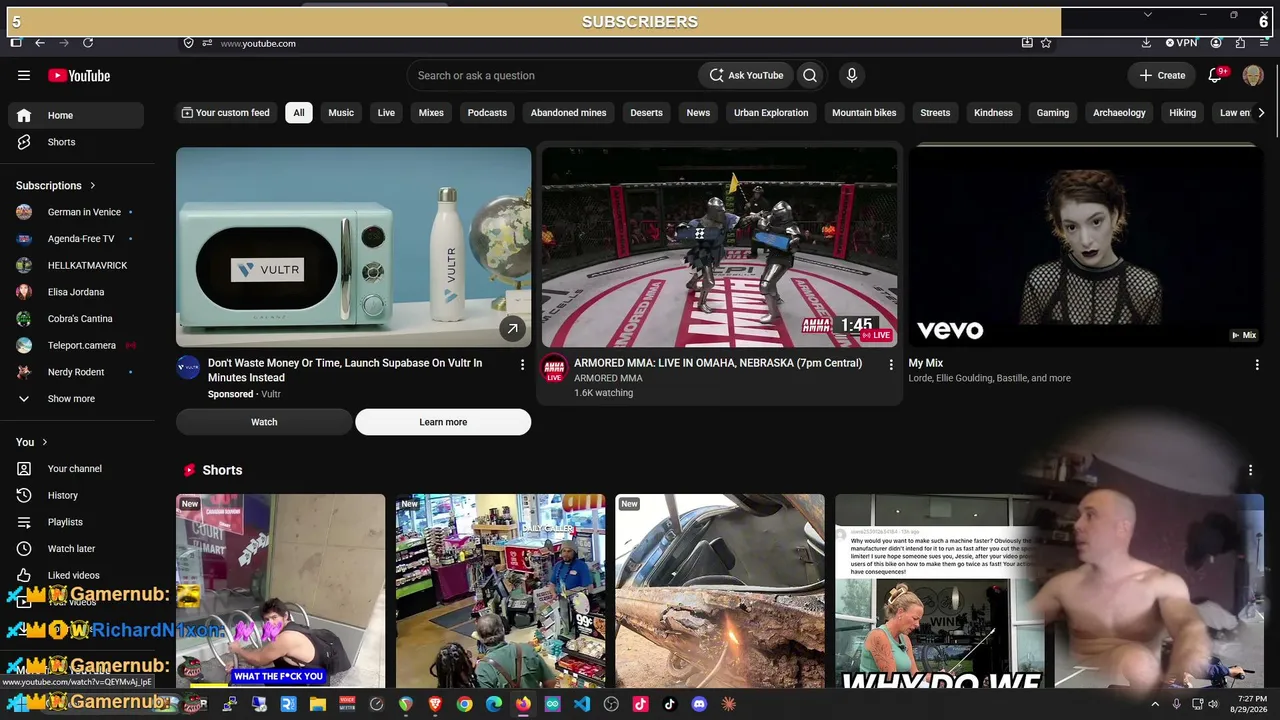Select the Live filter chip
This screenshot has height=720, width=1280.
coord(386,113)
